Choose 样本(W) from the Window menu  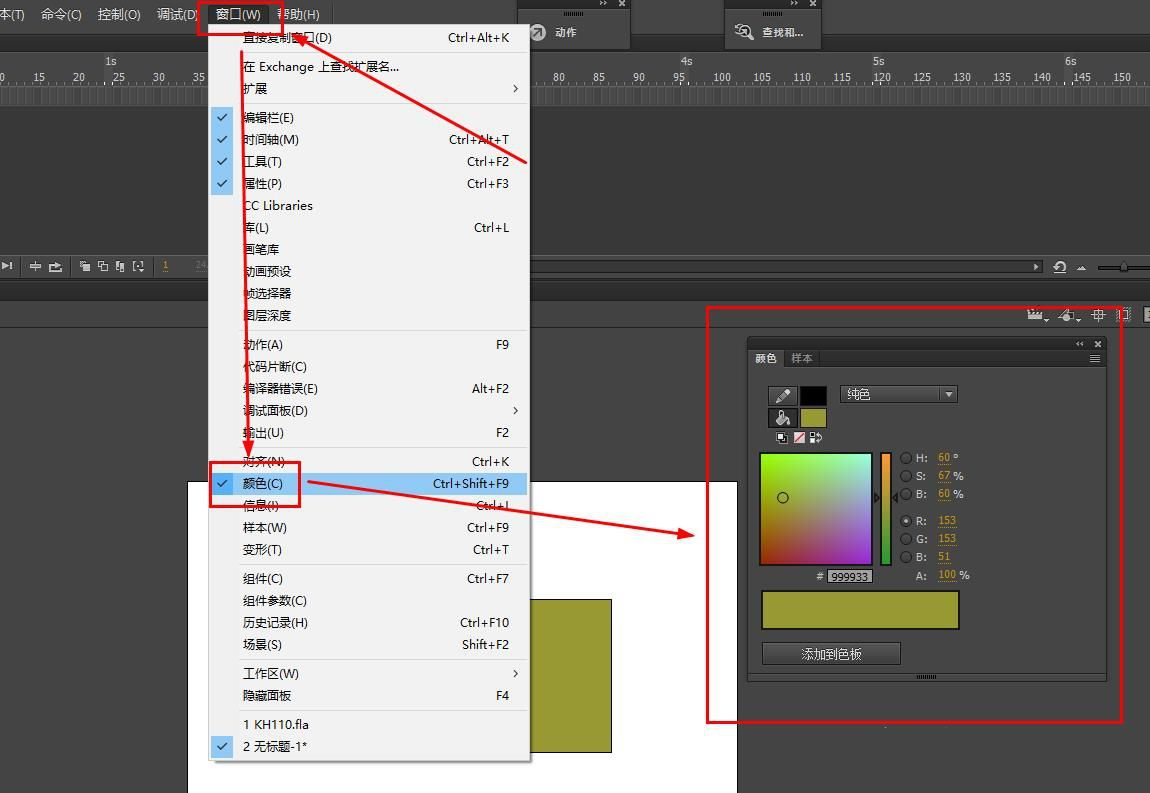pyautogui.click(x=265, y=527)
